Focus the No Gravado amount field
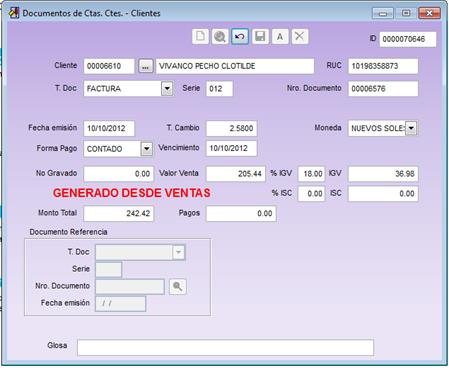449x368 pixels. coord(119,174)
